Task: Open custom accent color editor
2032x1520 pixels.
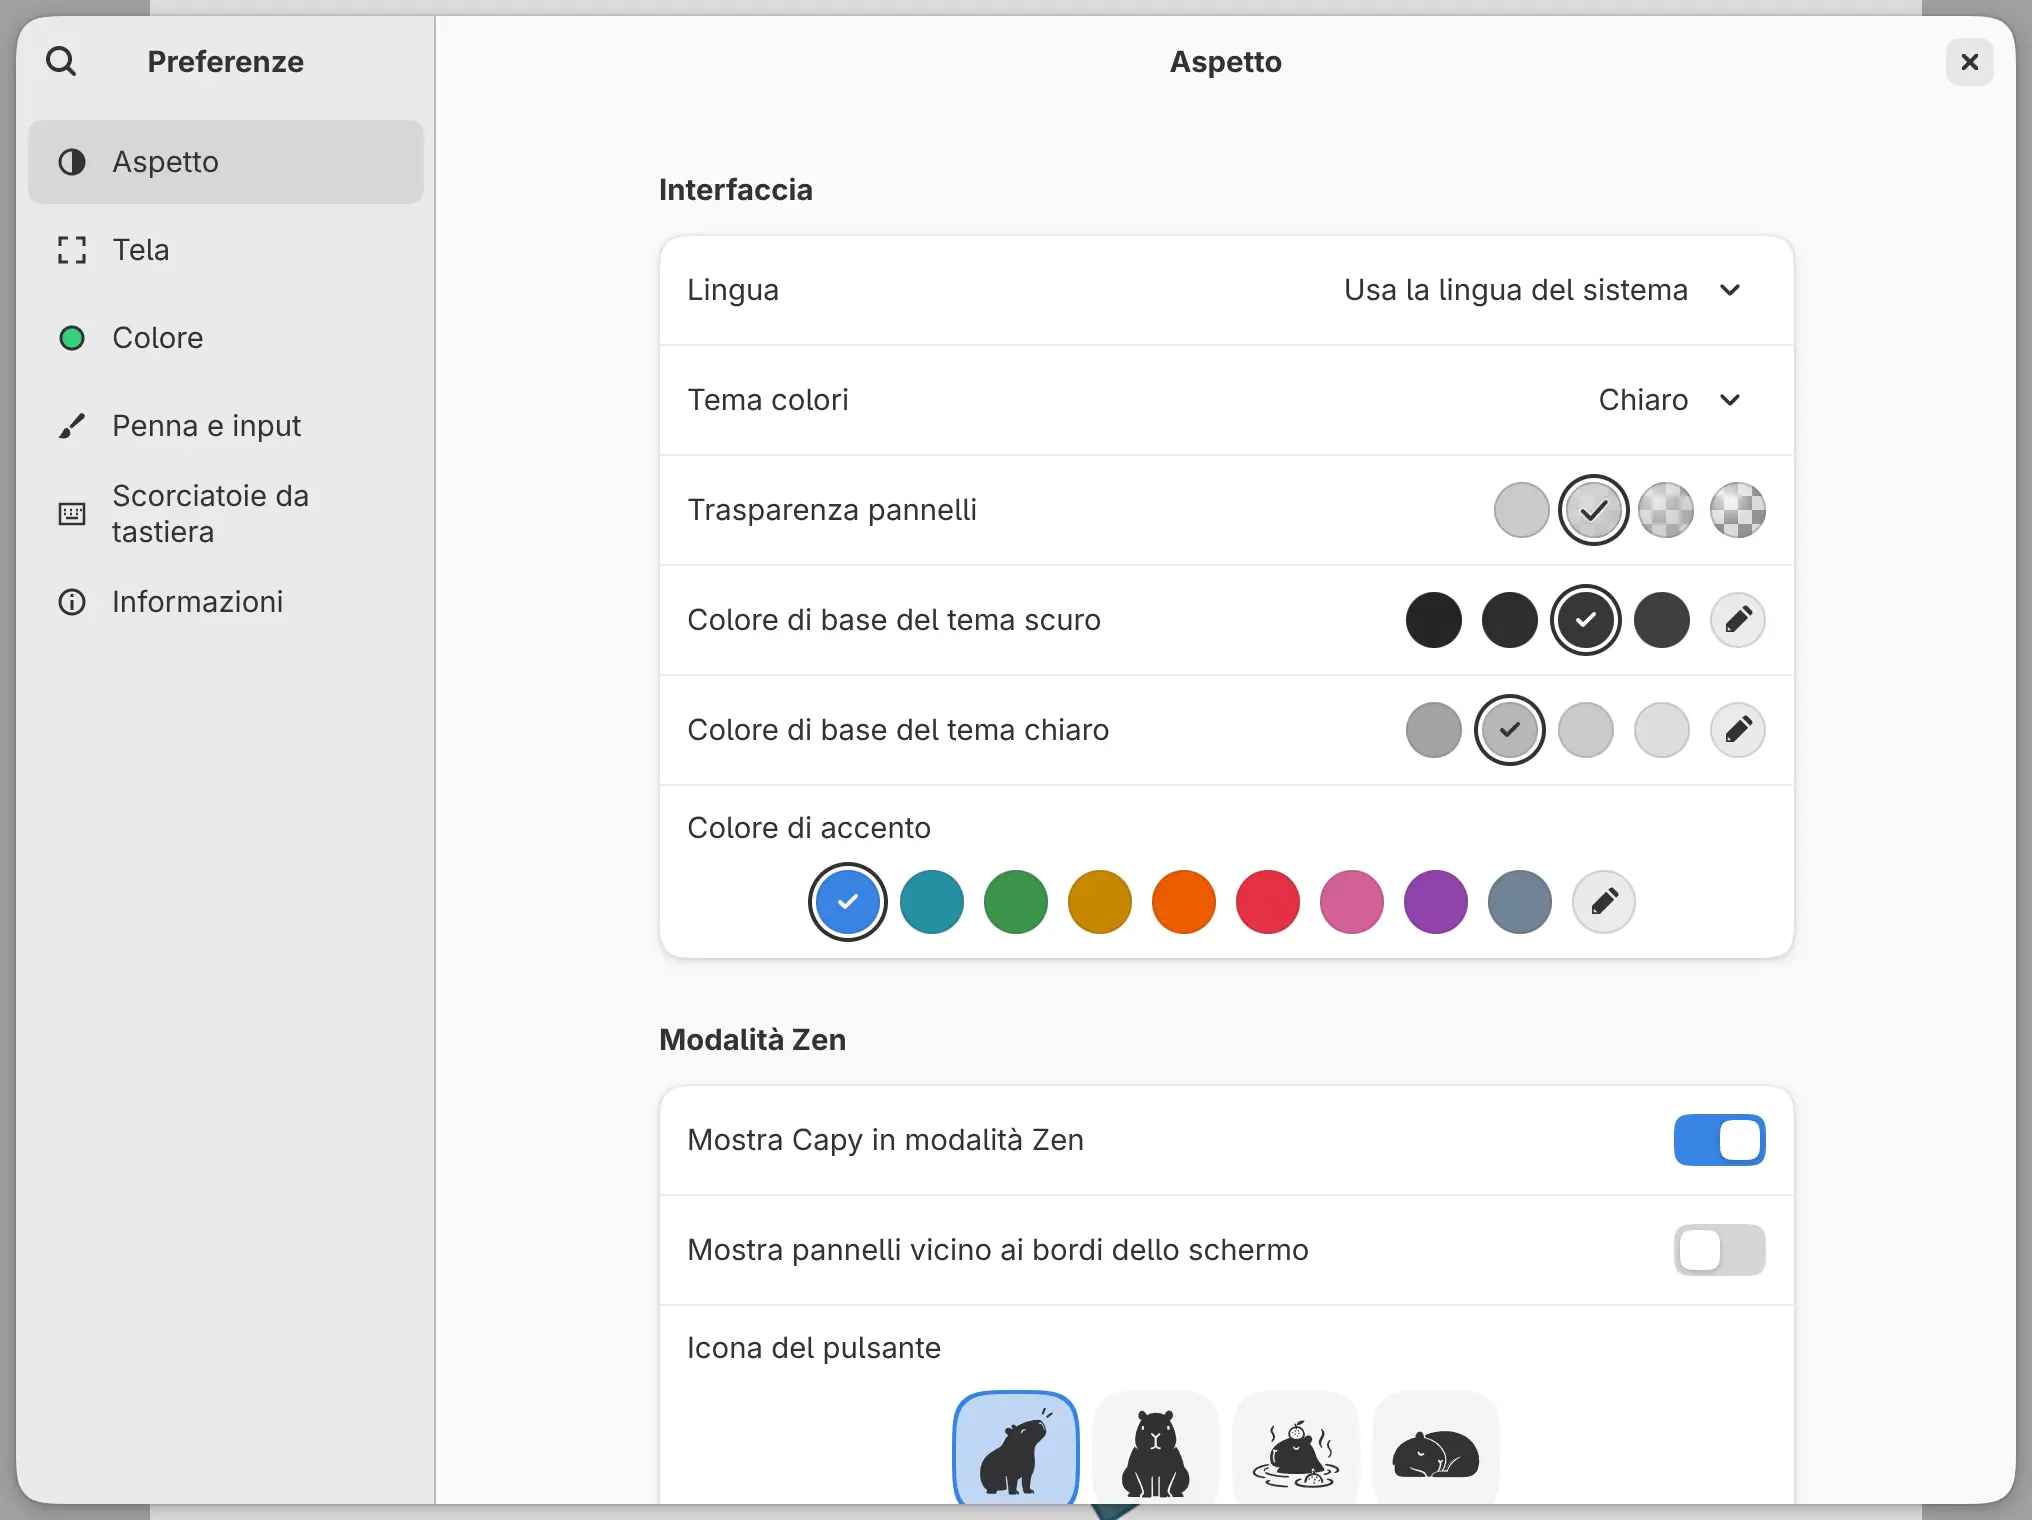Action: coord(1604,902)
